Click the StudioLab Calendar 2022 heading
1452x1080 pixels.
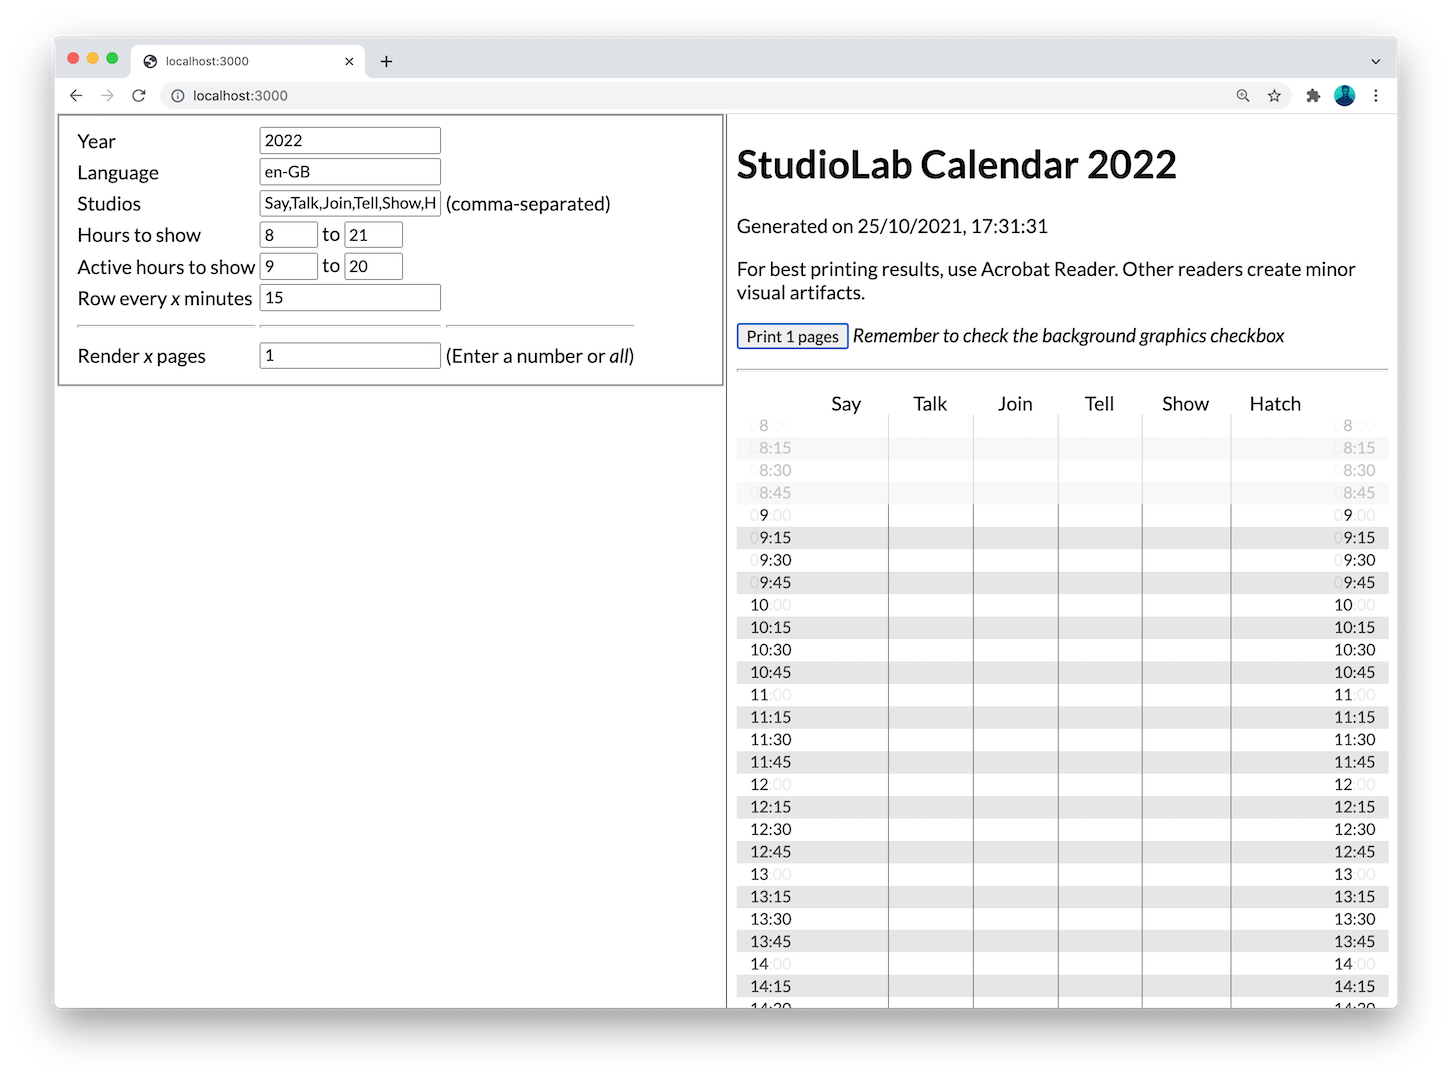(956, 165)
